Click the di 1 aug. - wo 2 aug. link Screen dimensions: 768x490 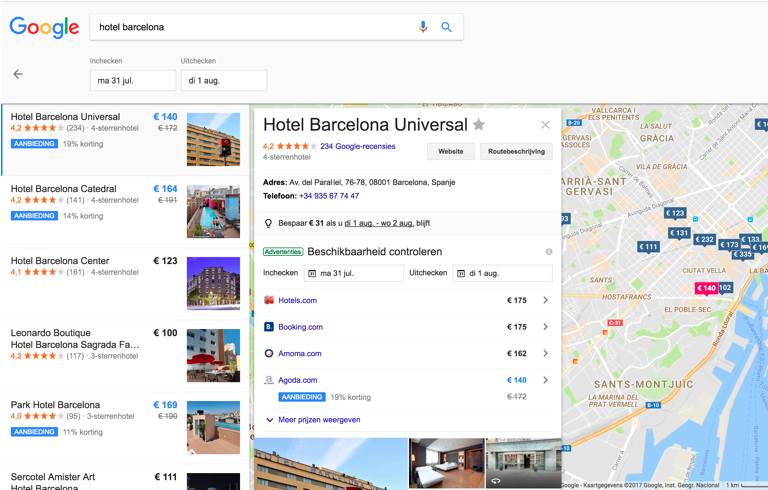(x=379, y=223)
